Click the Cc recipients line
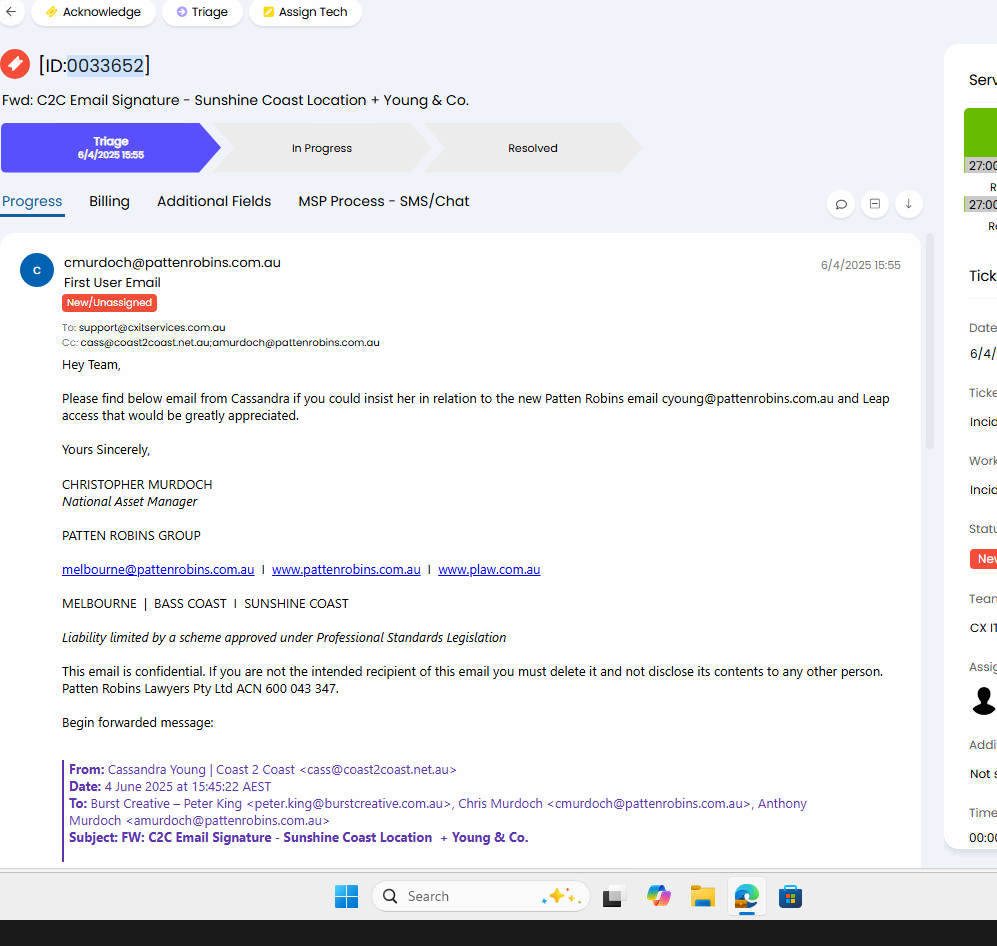 pos(221,343)
